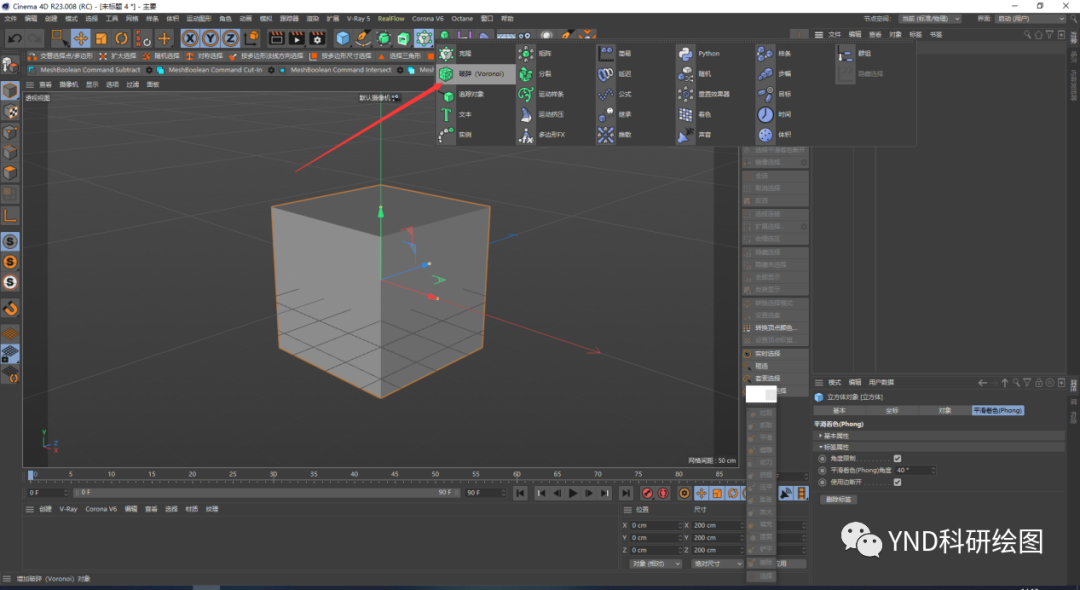
Task: Activate the Rotate tool
Action: pyautogui.click(x=122, y=39)
